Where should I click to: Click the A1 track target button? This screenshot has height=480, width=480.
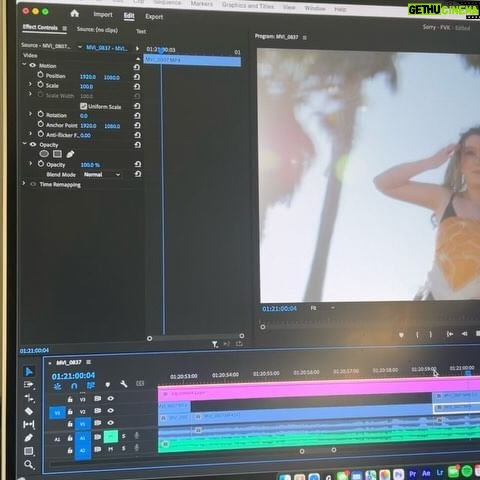click(x=83, y=437)
